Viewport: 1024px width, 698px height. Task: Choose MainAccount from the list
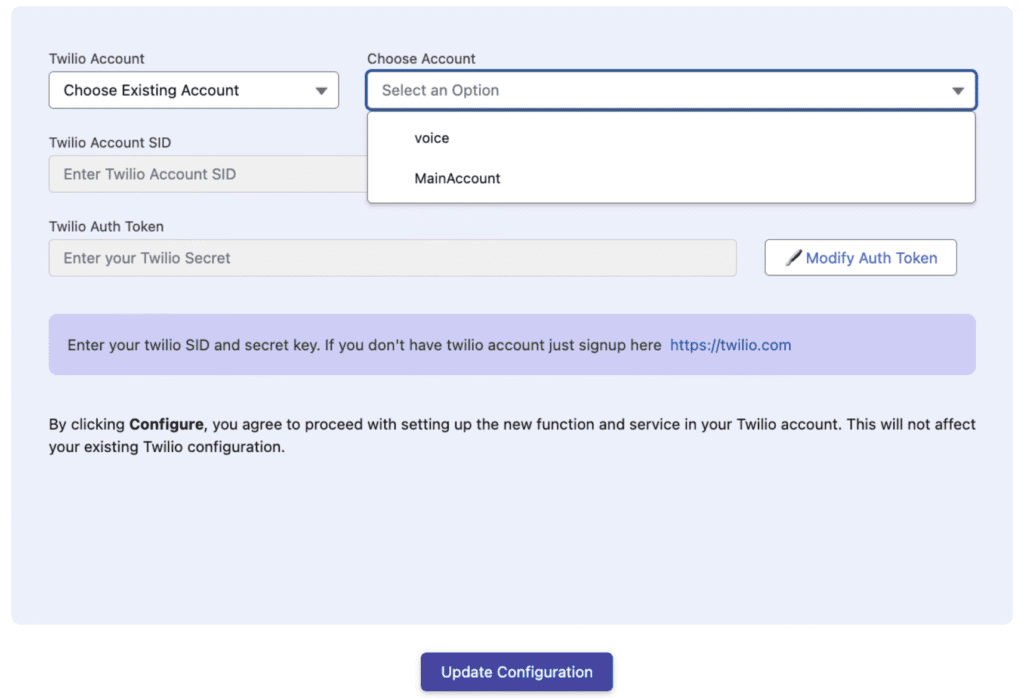[x=457, y=178]
